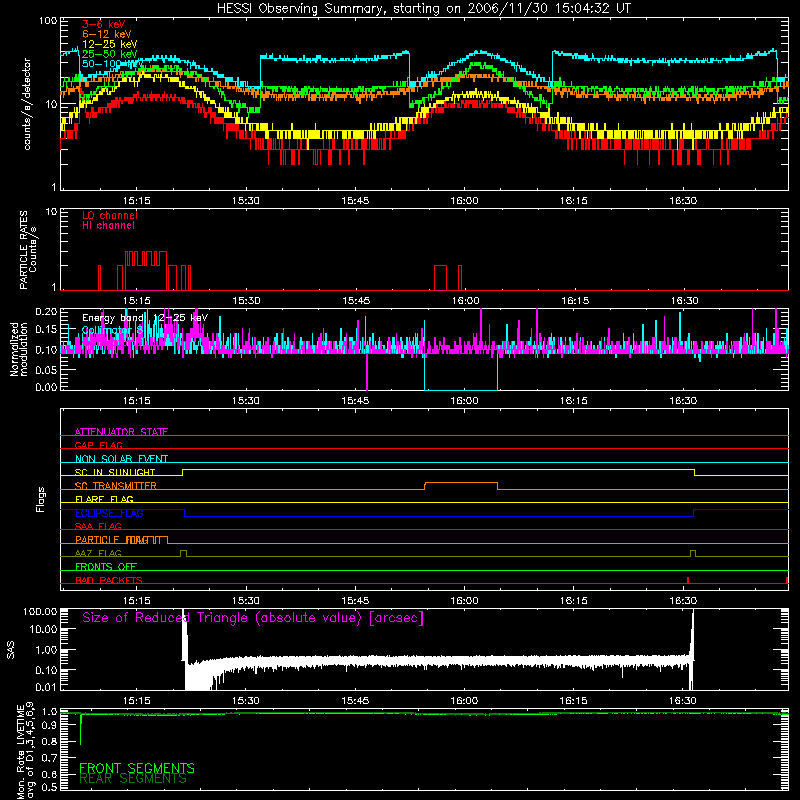The width and height of the screenshot is (800, 800).
Task: Click the BAD PACKETS flag label
Action: pyautogui.click(x=109, y=580)
